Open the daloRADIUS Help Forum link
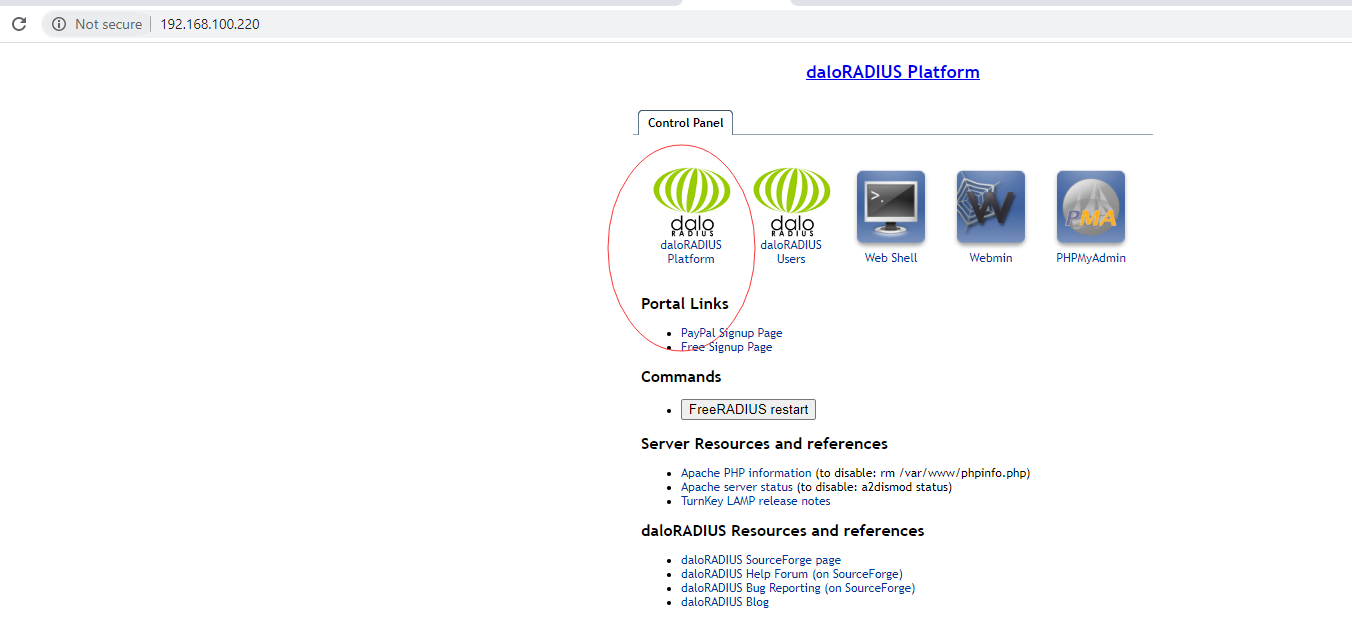 point(791,574)
